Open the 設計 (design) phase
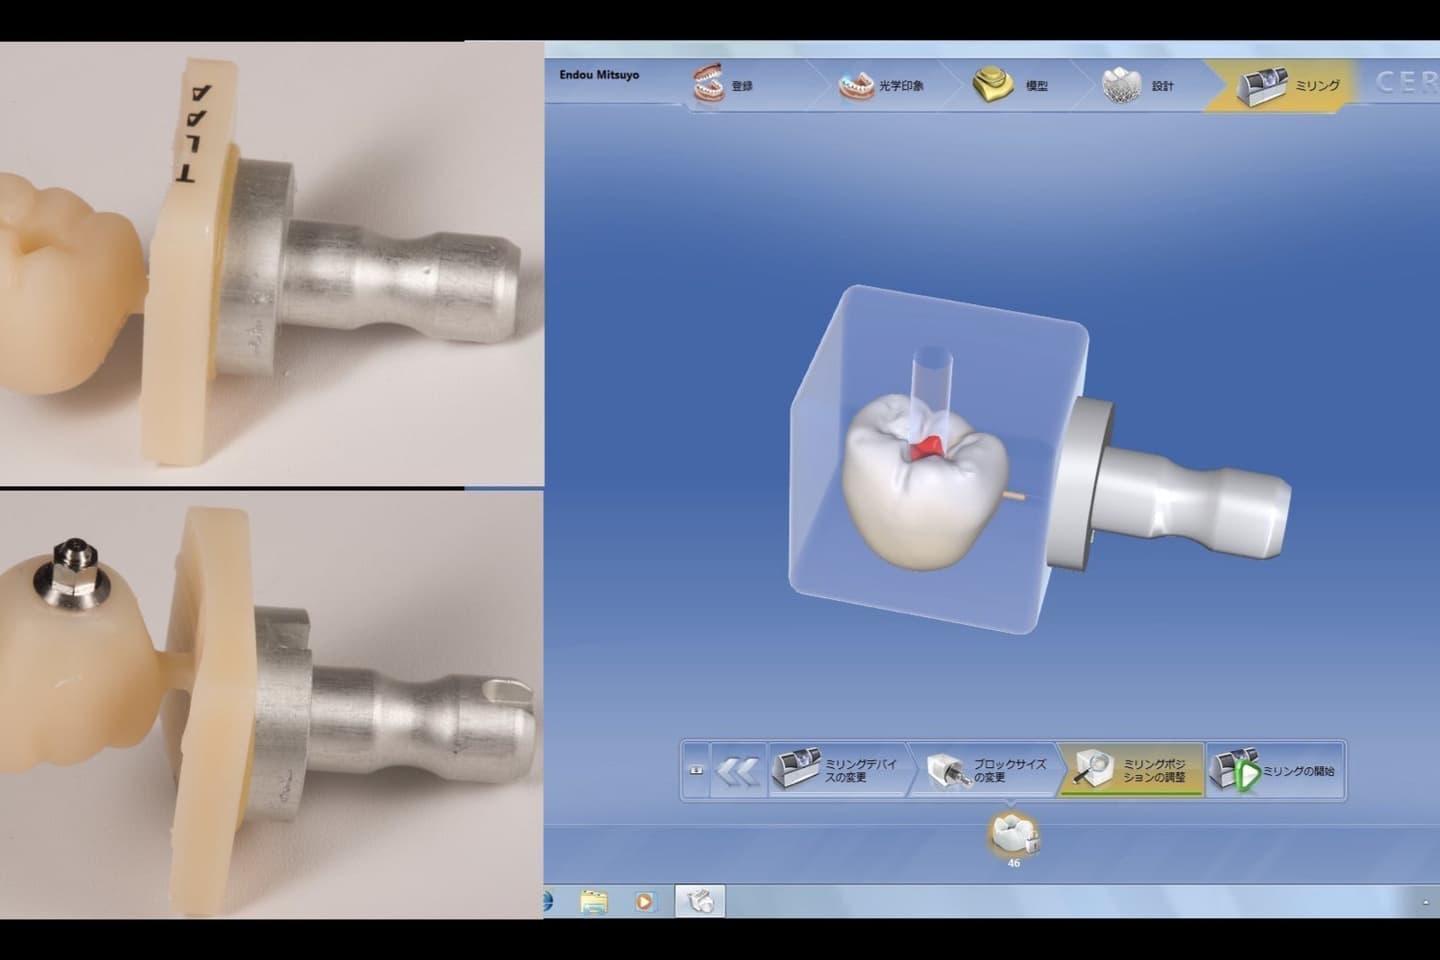1440x960 pixels. tap(1138, 85)
